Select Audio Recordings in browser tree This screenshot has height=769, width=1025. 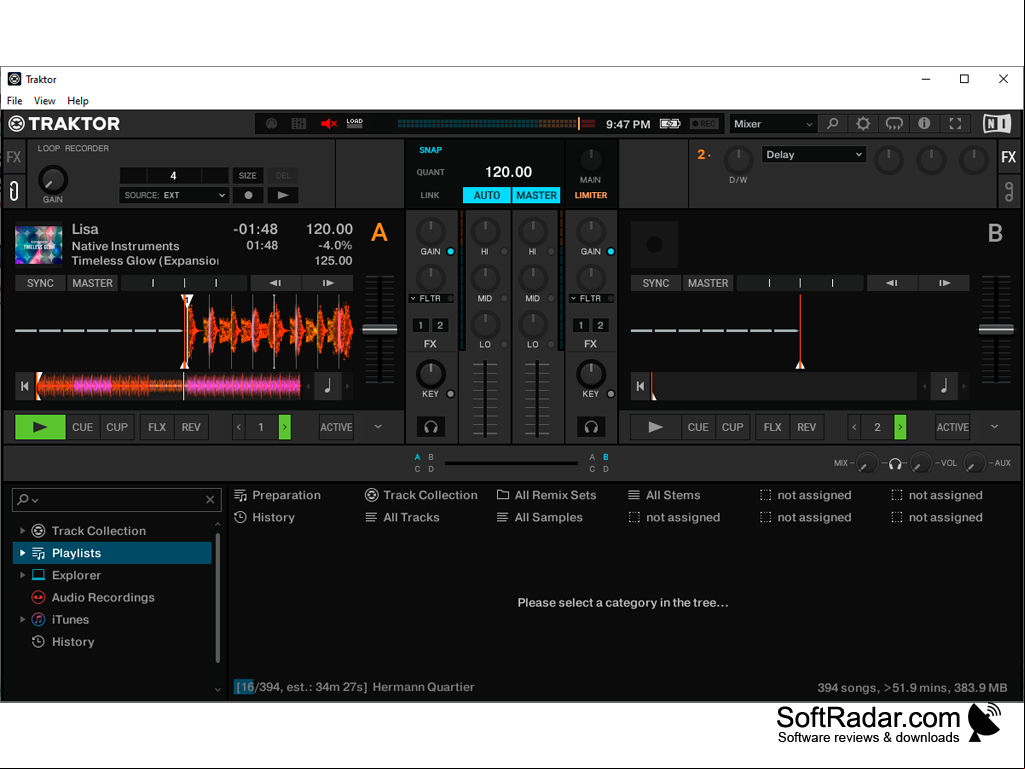(103, 597)
